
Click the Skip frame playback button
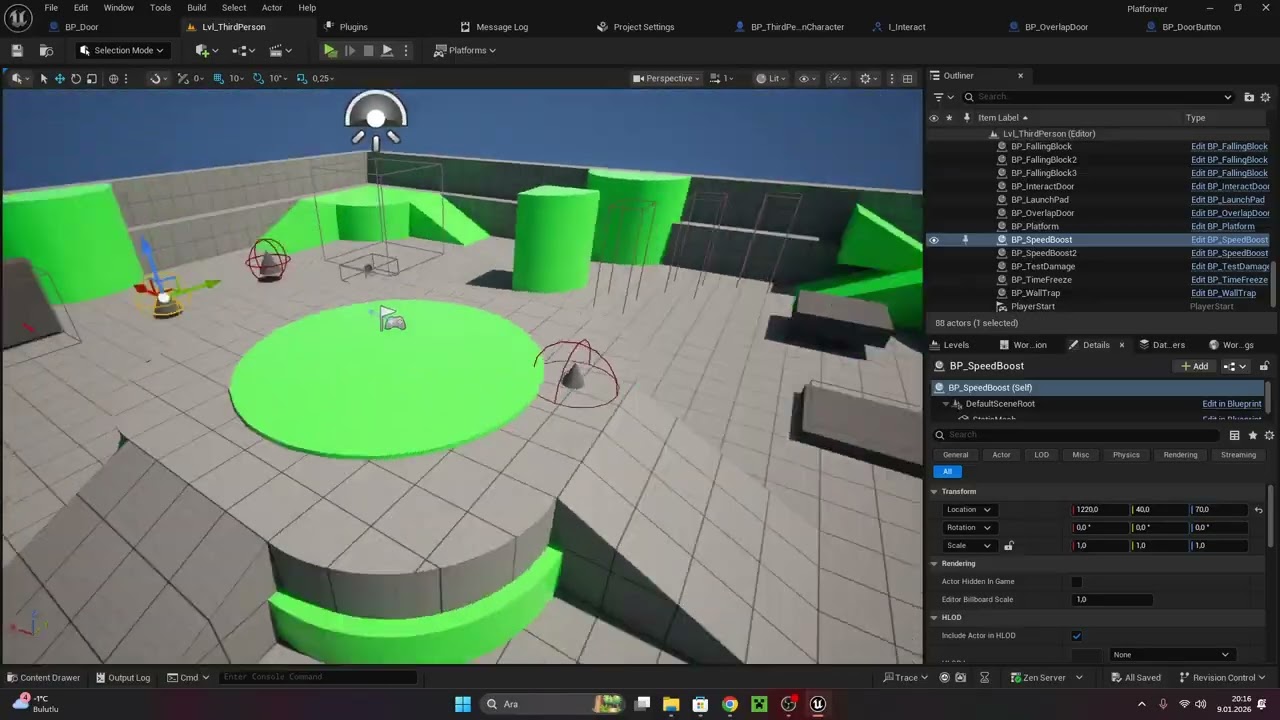coord(350,50)
